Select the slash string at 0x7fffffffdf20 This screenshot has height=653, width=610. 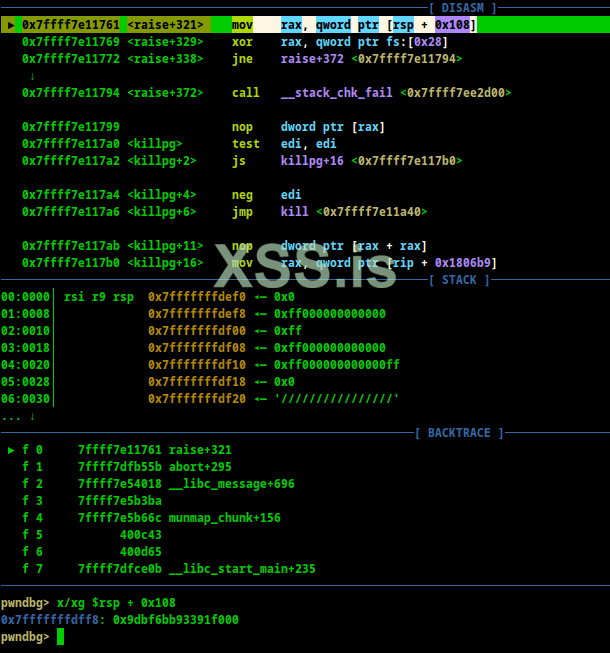pos(336,399)
